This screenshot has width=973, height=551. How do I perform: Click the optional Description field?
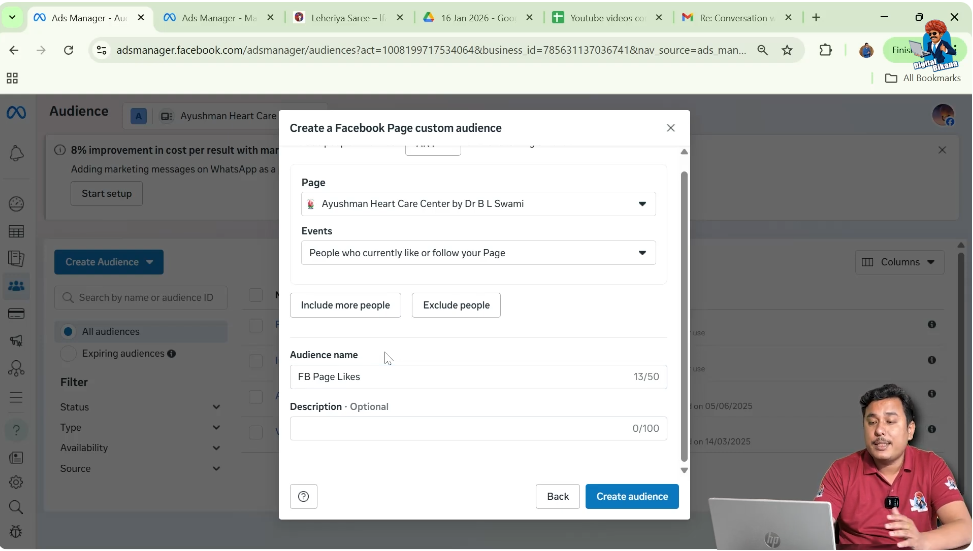(x=478, y=428)
